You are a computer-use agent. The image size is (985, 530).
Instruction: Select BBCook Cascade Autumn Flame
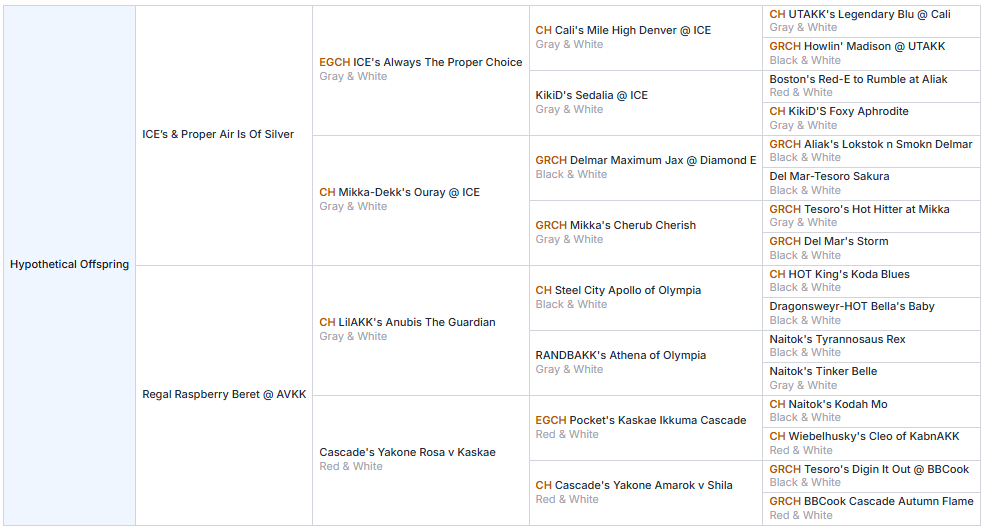887,501
